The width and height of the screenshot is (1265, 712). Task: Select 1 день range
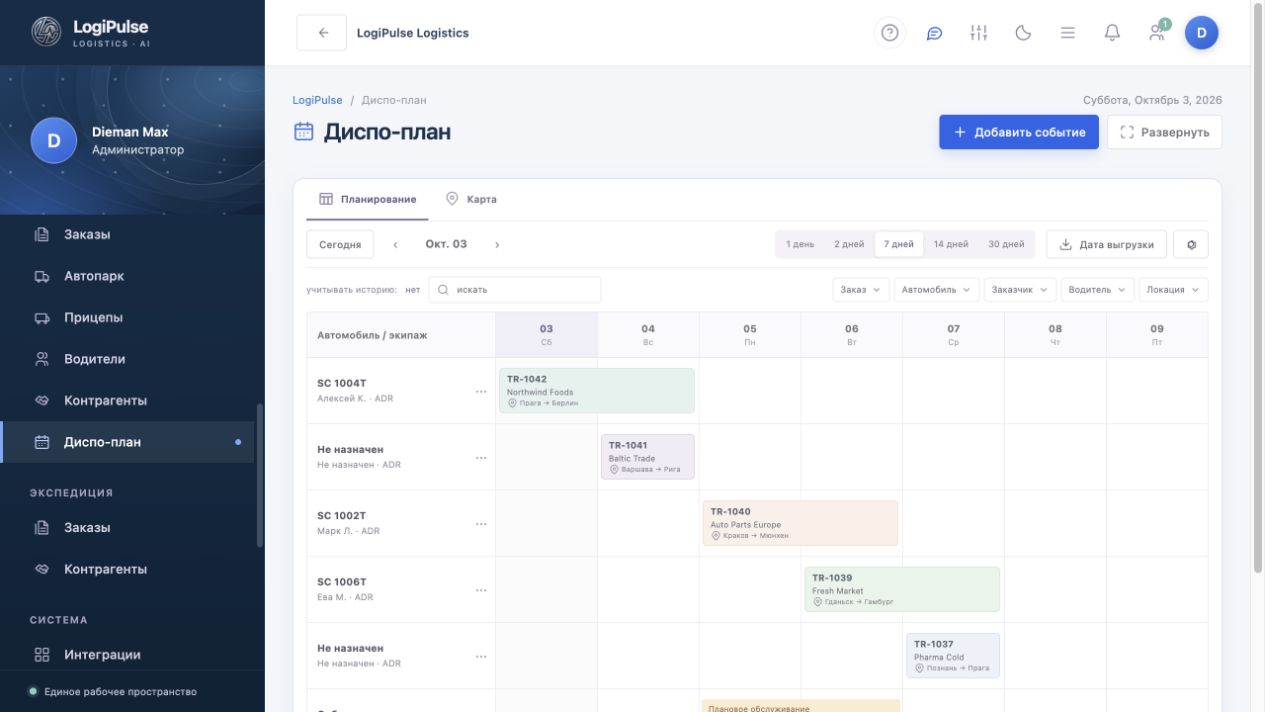800,244
